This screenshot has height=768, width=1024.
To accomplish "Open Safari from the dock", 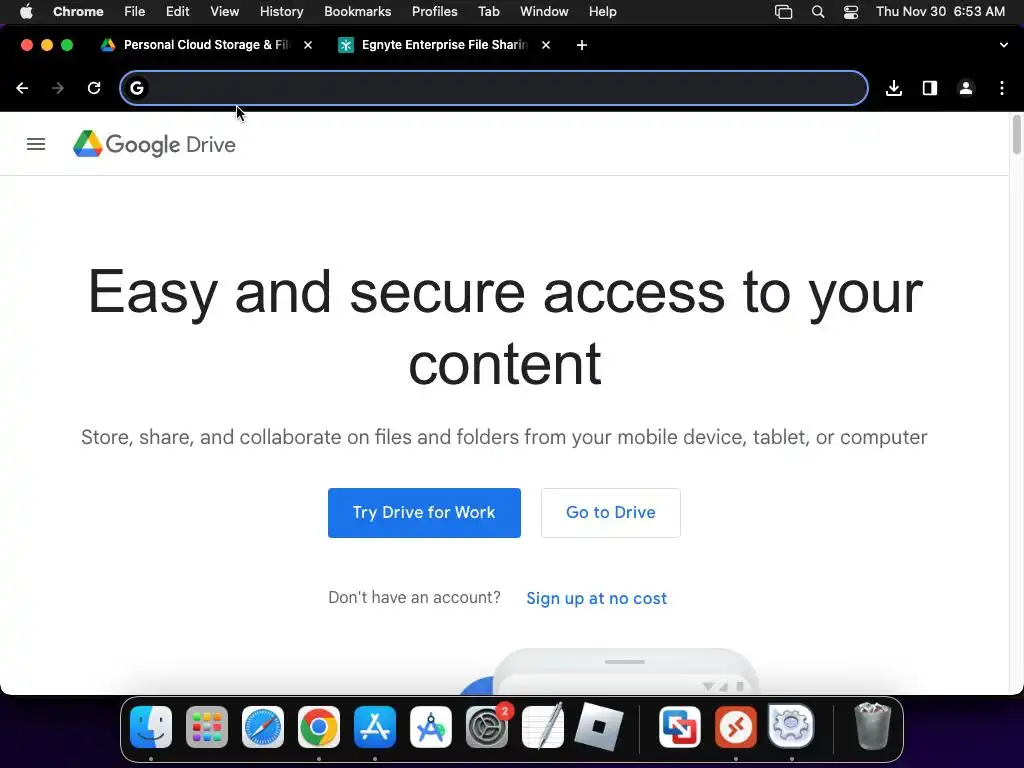I will (x=263, y=727).
